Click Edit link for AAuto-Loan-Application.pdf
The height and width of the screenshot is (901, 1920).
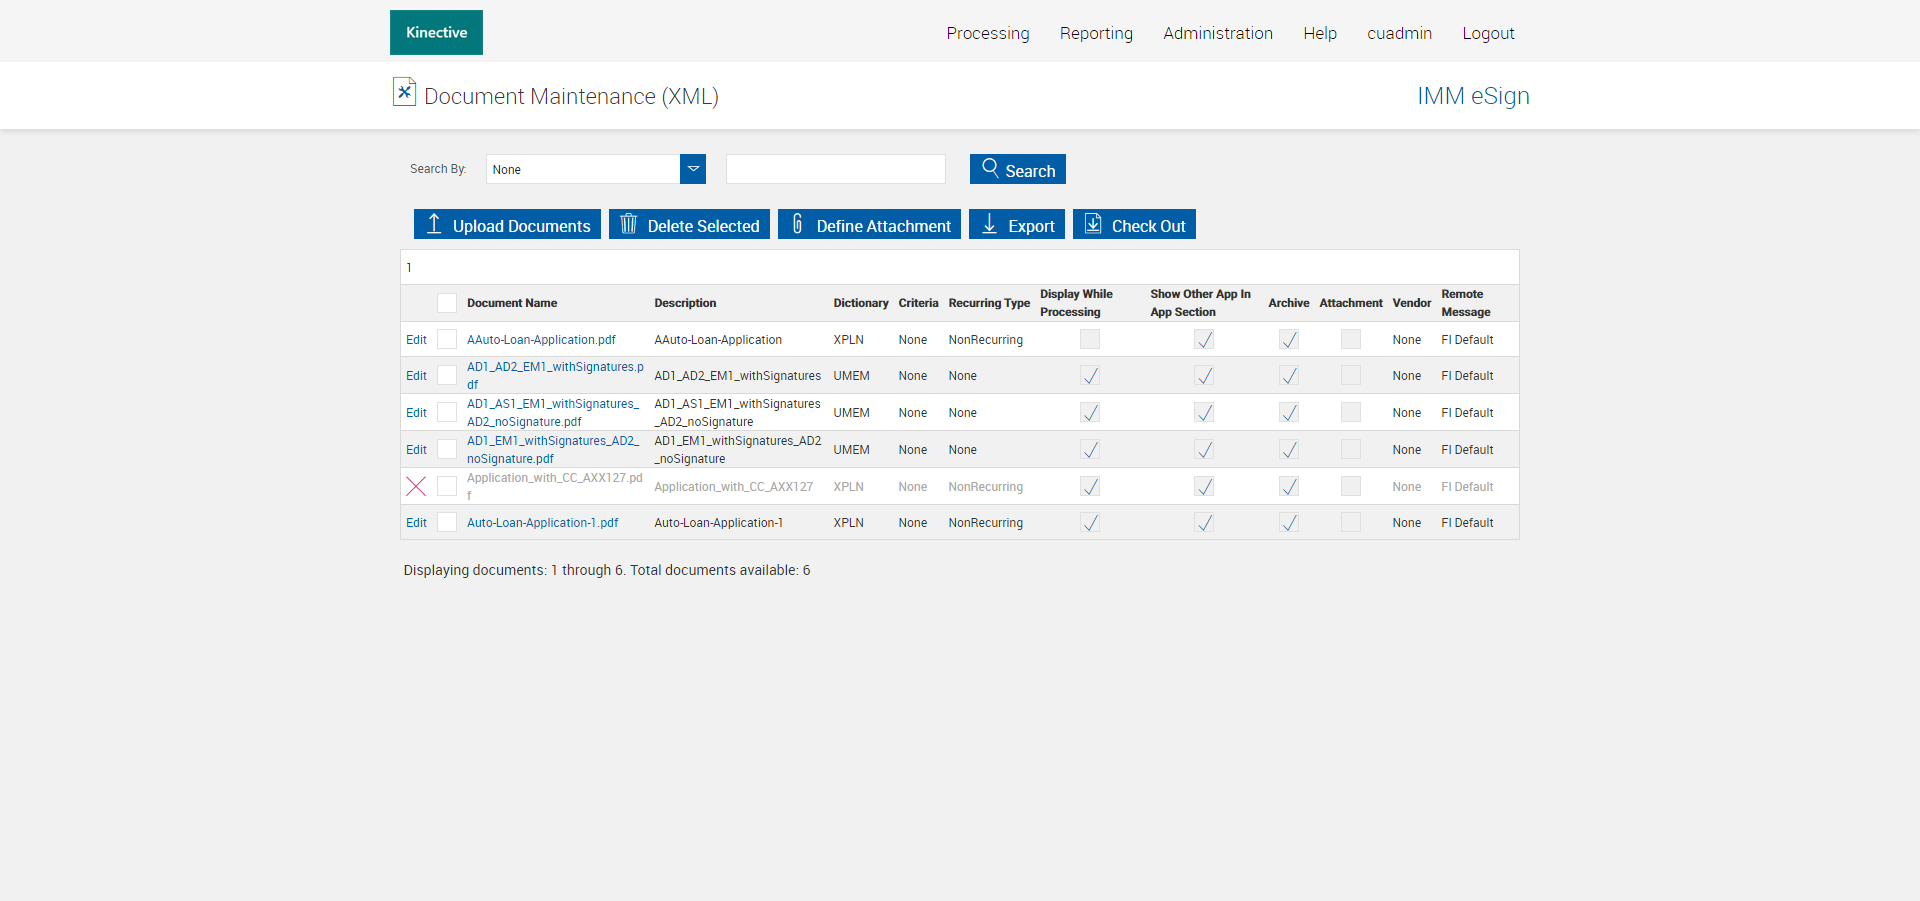point(416,340)
